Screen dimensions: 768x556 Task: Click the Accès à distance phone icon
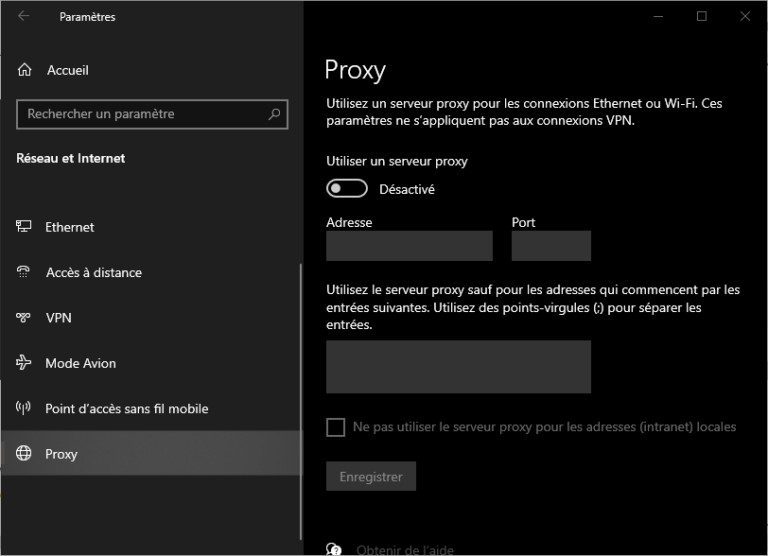[x=24, y=272]
